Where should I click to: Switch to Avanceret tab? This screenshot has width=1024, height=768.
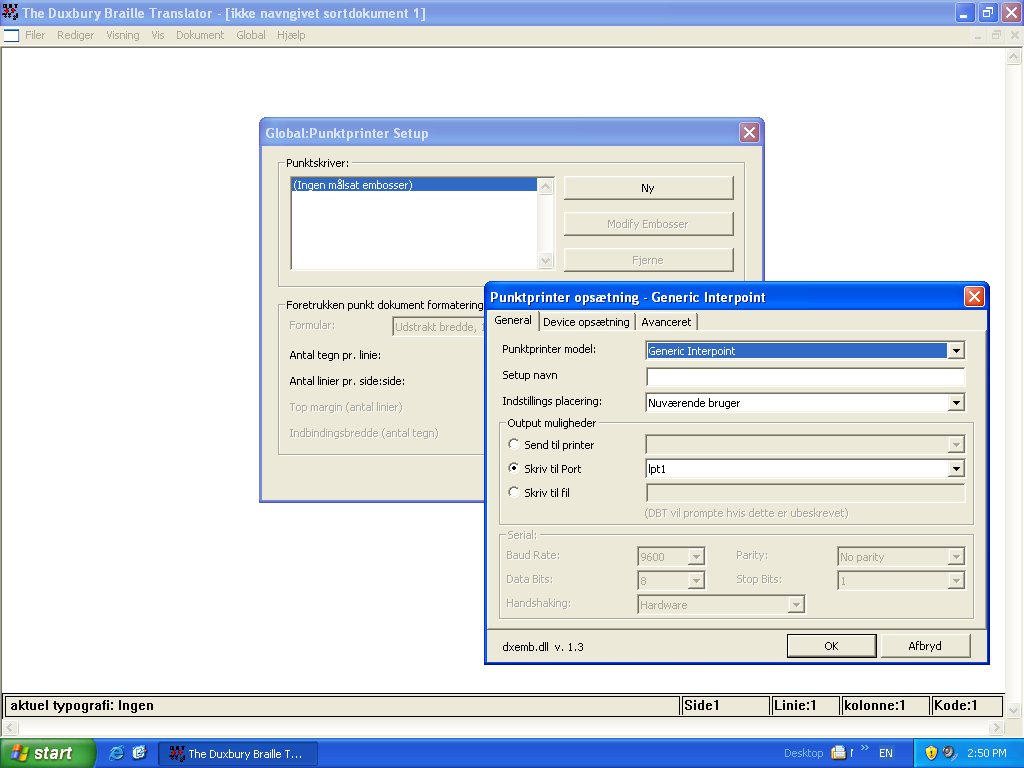(666, 322)
